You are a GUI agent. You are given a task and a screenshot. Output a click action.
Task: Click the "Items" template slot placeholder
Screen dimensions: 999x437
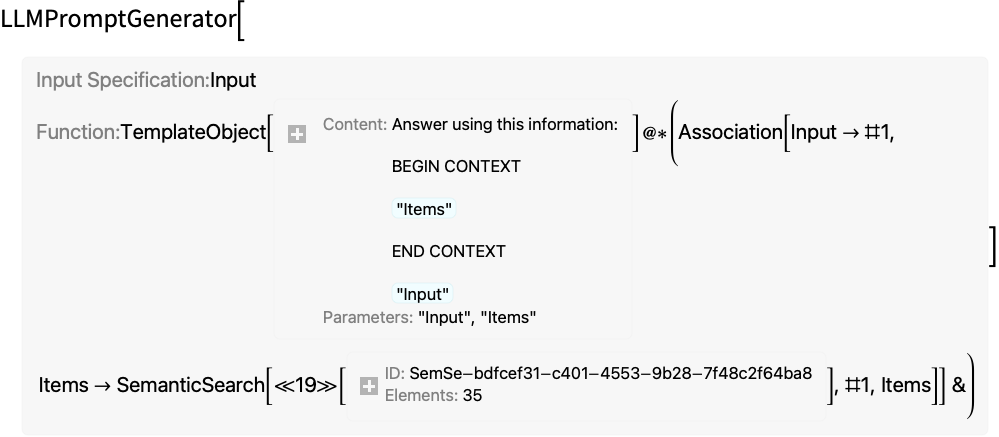[x=424, y=209]
